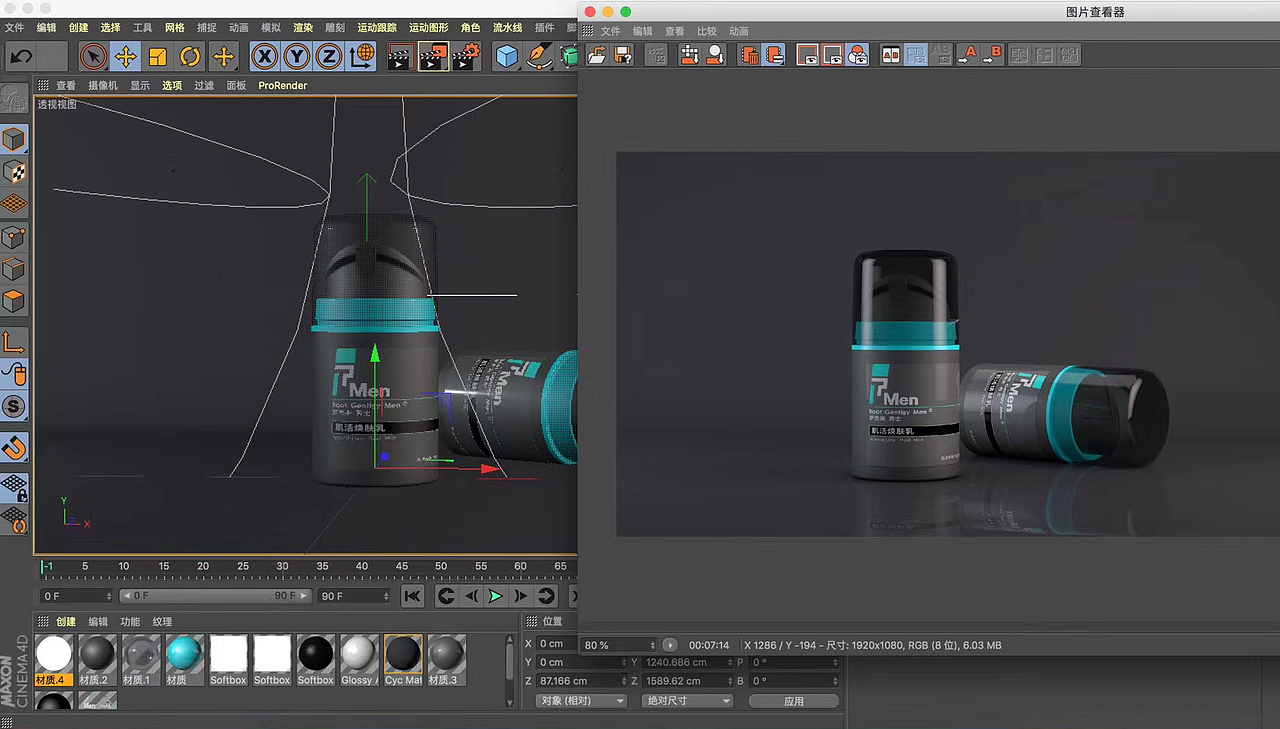
Task: Open the 摄像机 viewport menu
Action: (x=103, y=86)
